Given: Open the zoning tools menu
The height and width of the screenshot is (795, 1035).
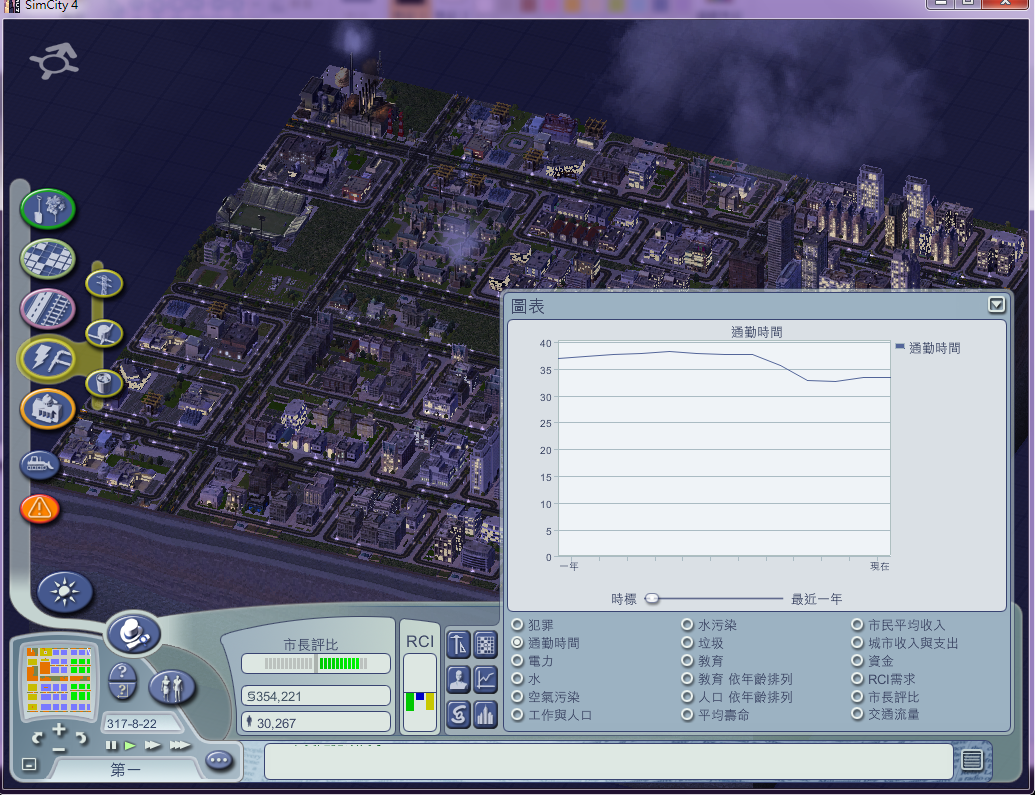Looking at the screenshot, I should tap(48, 259).
